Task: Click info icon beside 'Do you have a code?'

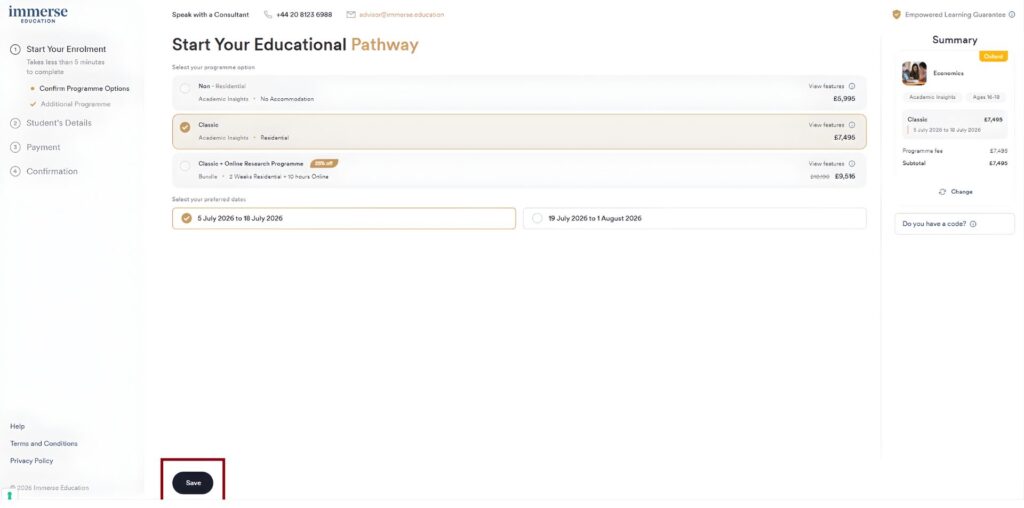Action: [x=973, y=224]
